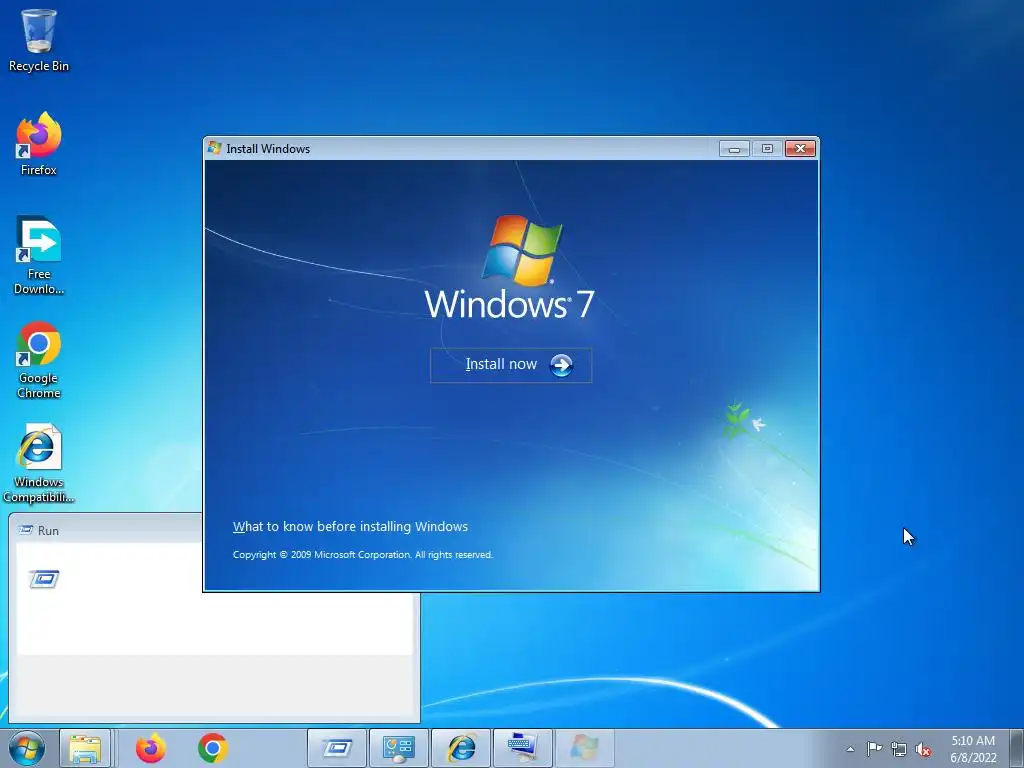The width and height of the screenshot is (1024, 768).
Task: Click the network tray icon
Action: tap(899, 749)
